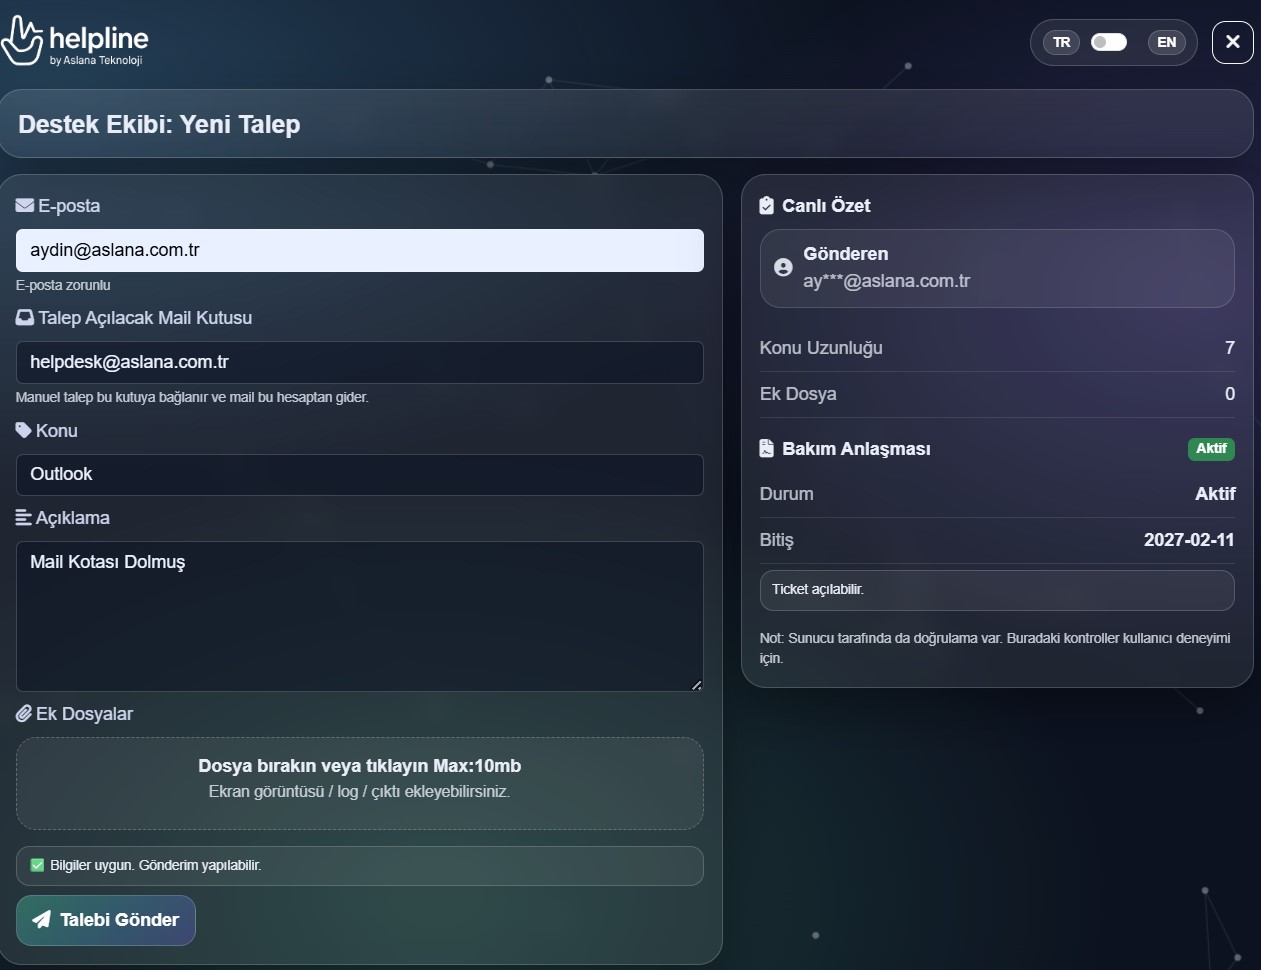The height and width of the screenshot is (970, 1261).
Task: Select the TR language option
Action: click(1061, 42)
